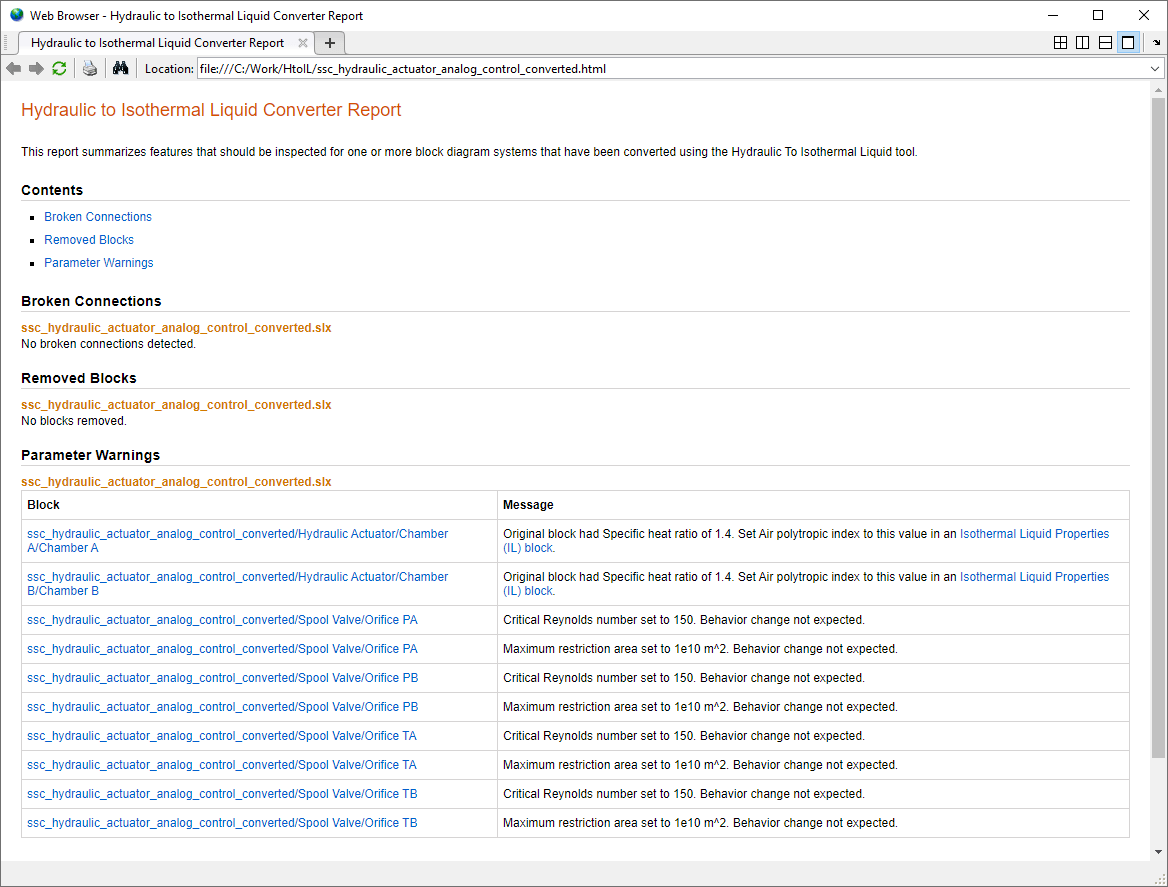The height and width of the screenshot is (887, 1168).
Task: Open Find with the binoculars icon
Action: coord(121,68)
